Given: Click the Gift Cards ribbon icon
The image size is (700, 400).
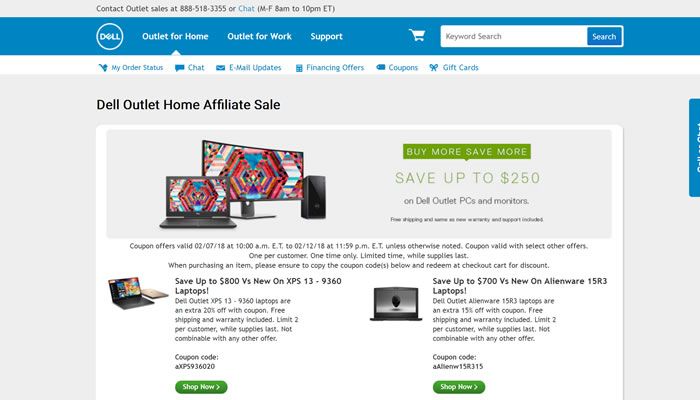Looking at the screenshot, I should pyautogui.click(x=433, y=67).
